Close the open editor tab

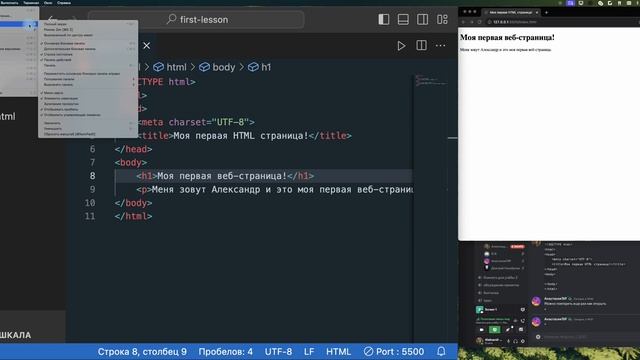(x=147, y=46)
